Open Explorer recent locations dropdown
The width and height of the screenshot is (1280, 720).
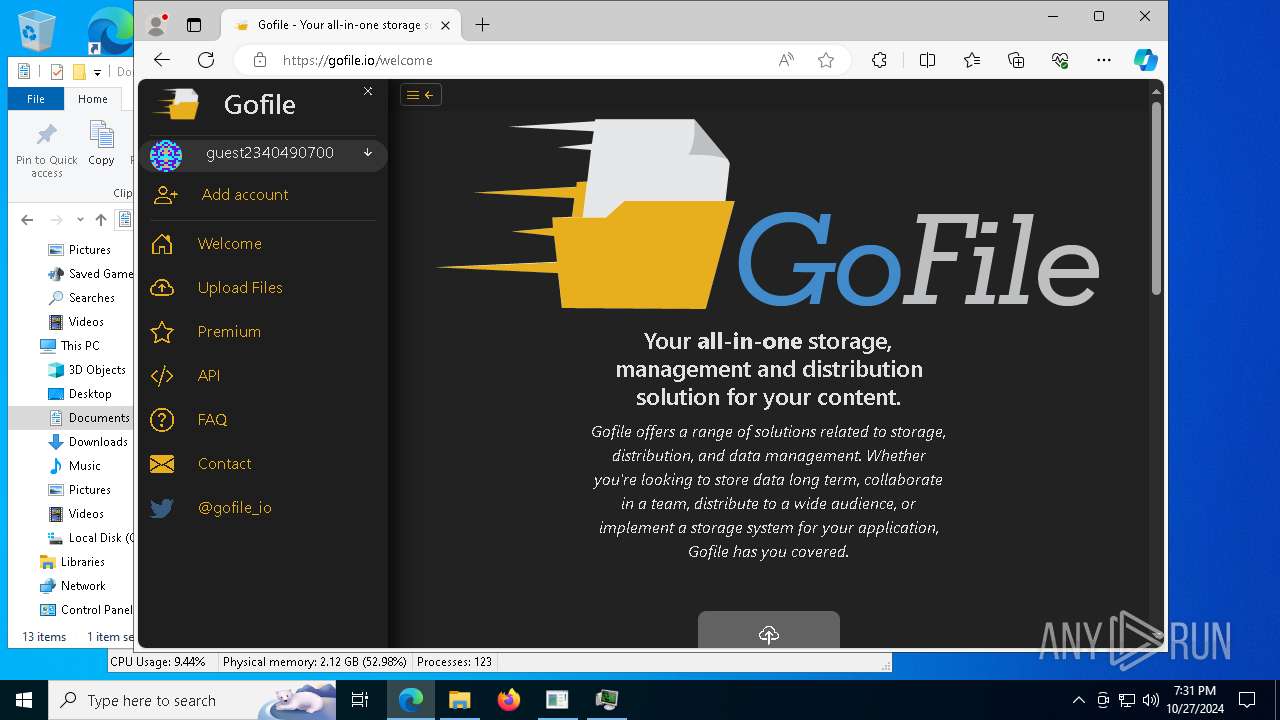point(80,220)
